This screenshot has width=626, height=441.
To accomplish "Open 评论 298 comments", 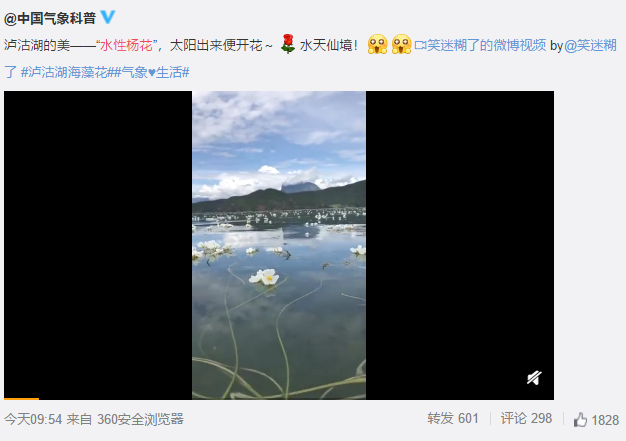I will [x=526, y=419].
